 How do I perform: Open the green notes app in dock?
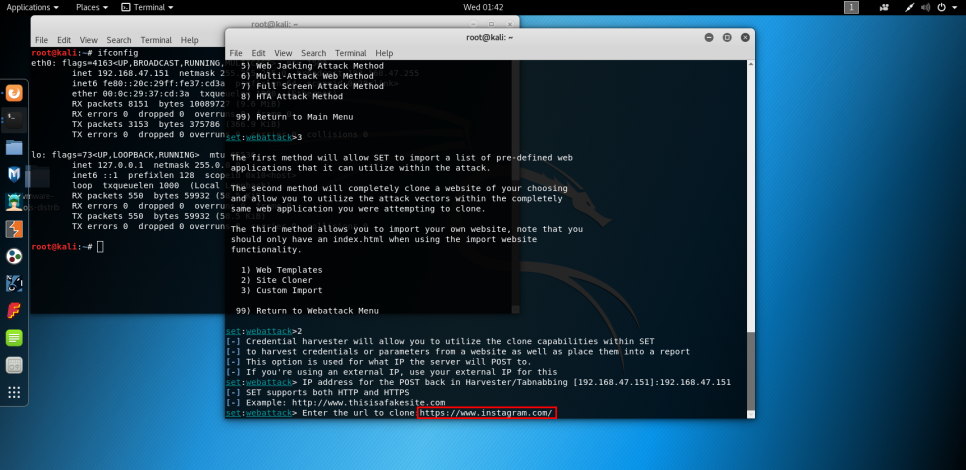[14, 338]
